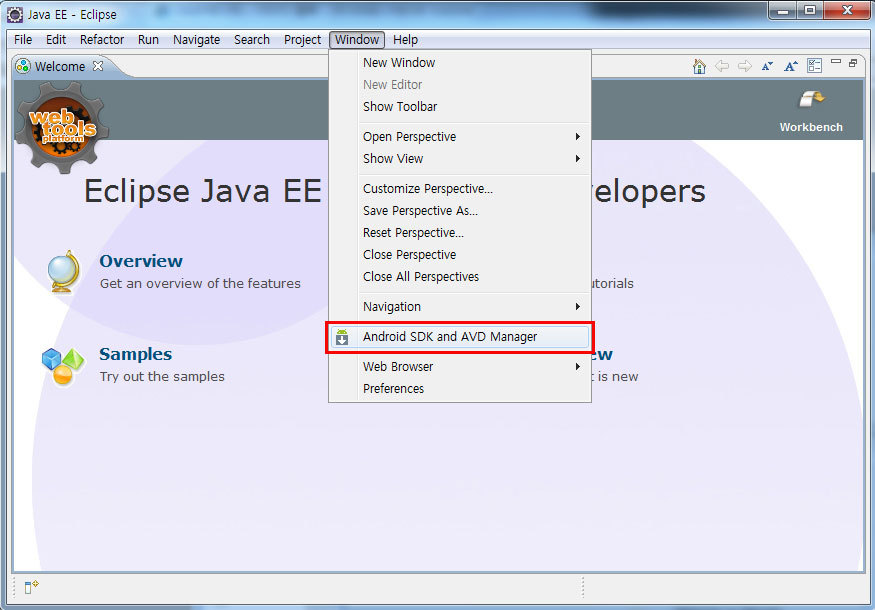The width and height of the screenshot is (875, 610).
Task: Select Show Toolbar menu item
Action: click(x=459, y=107)
